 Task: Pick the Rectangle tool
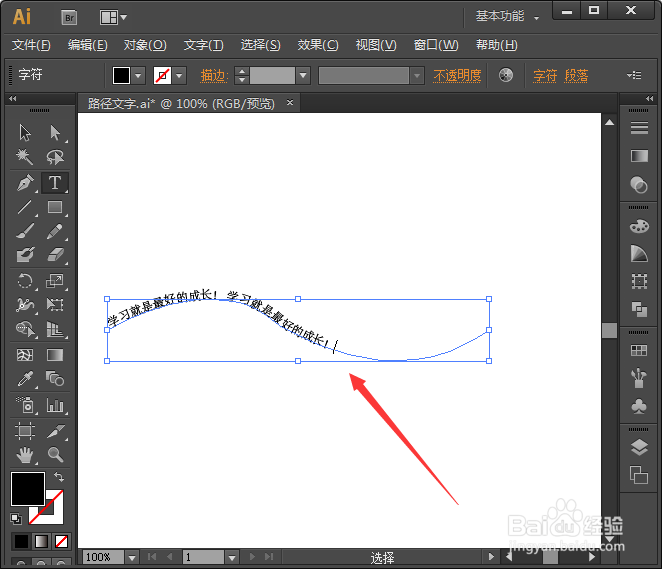tap(55, 207)
